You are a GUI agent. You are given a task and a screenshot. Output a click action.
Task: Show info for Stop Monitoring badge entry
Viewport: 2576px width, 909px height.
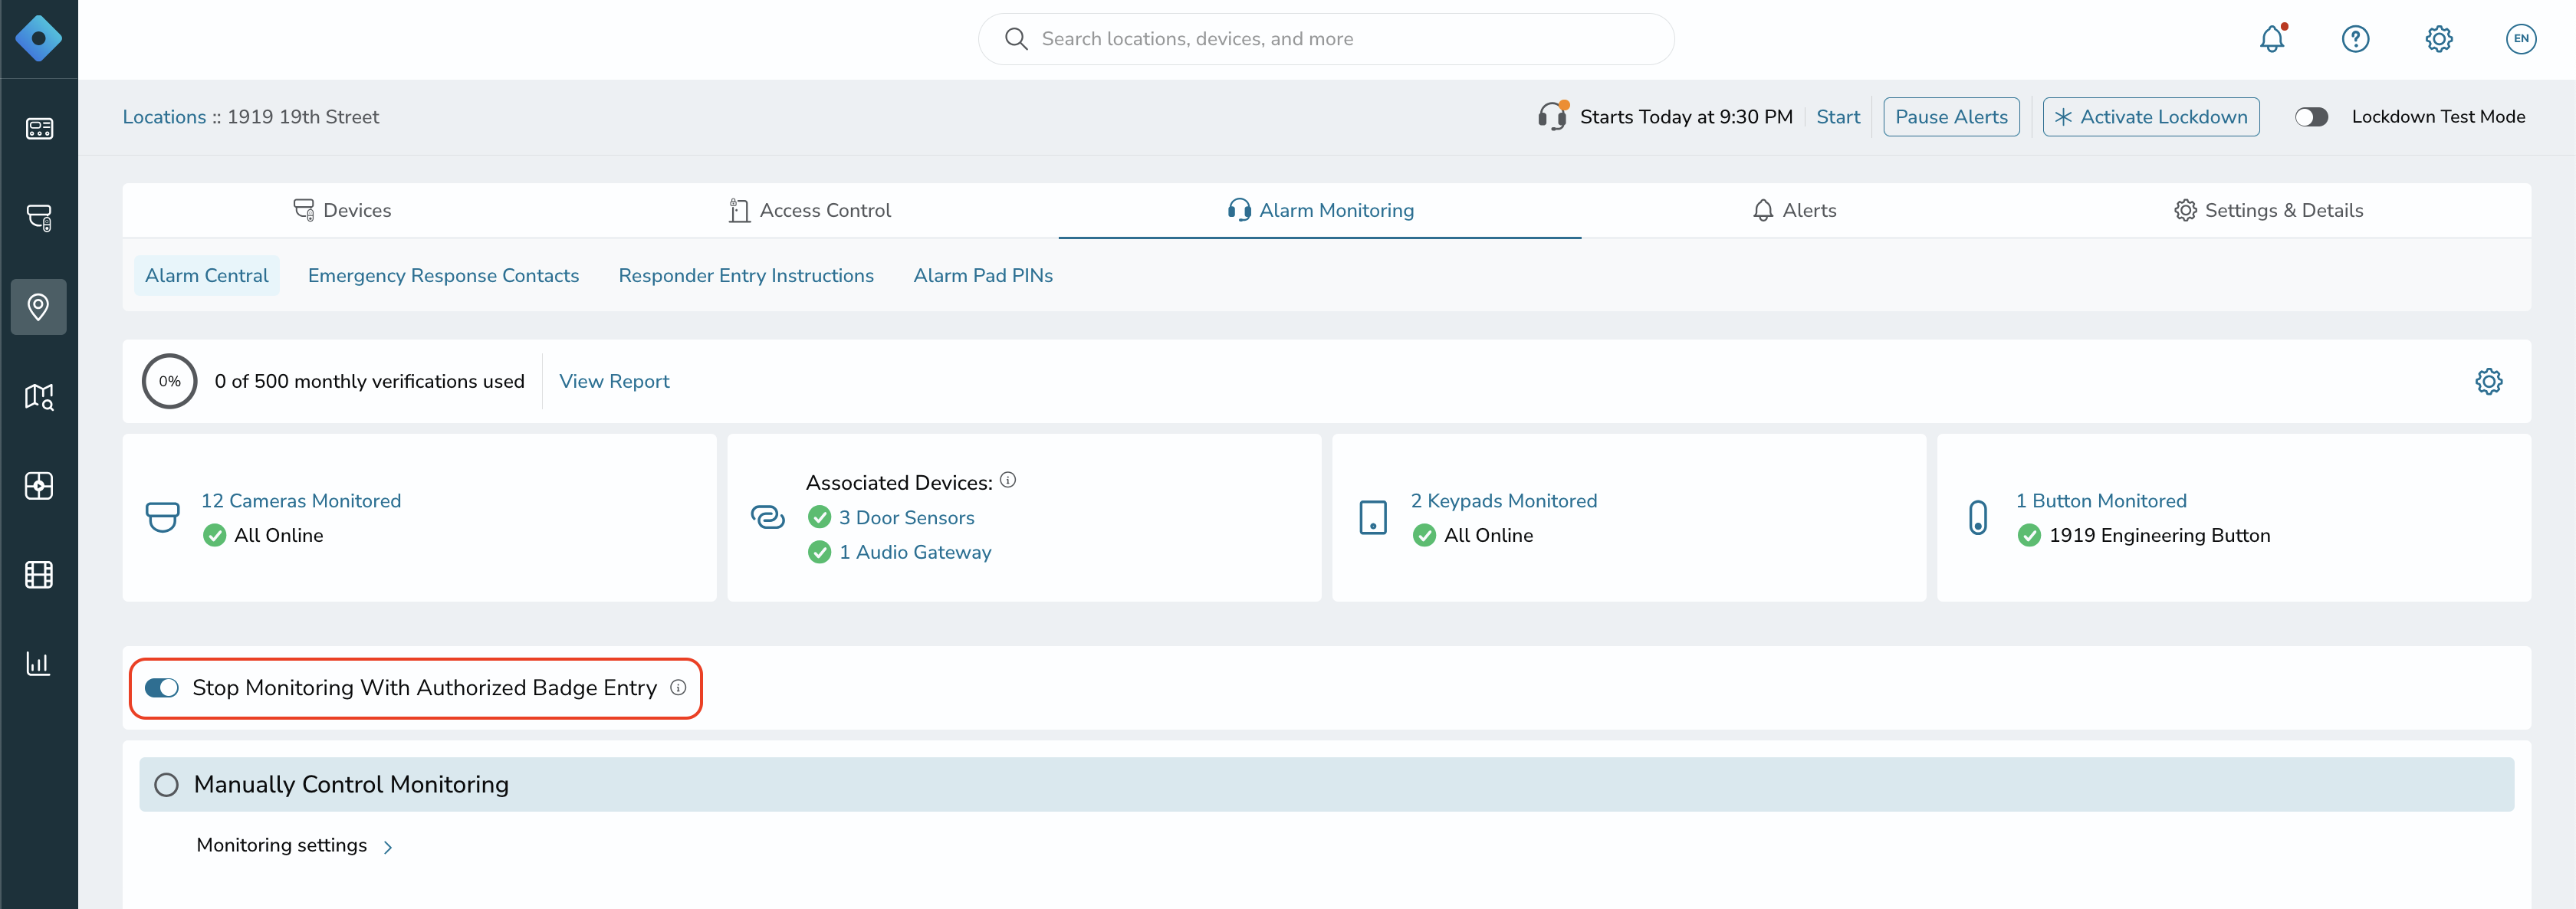678,687
